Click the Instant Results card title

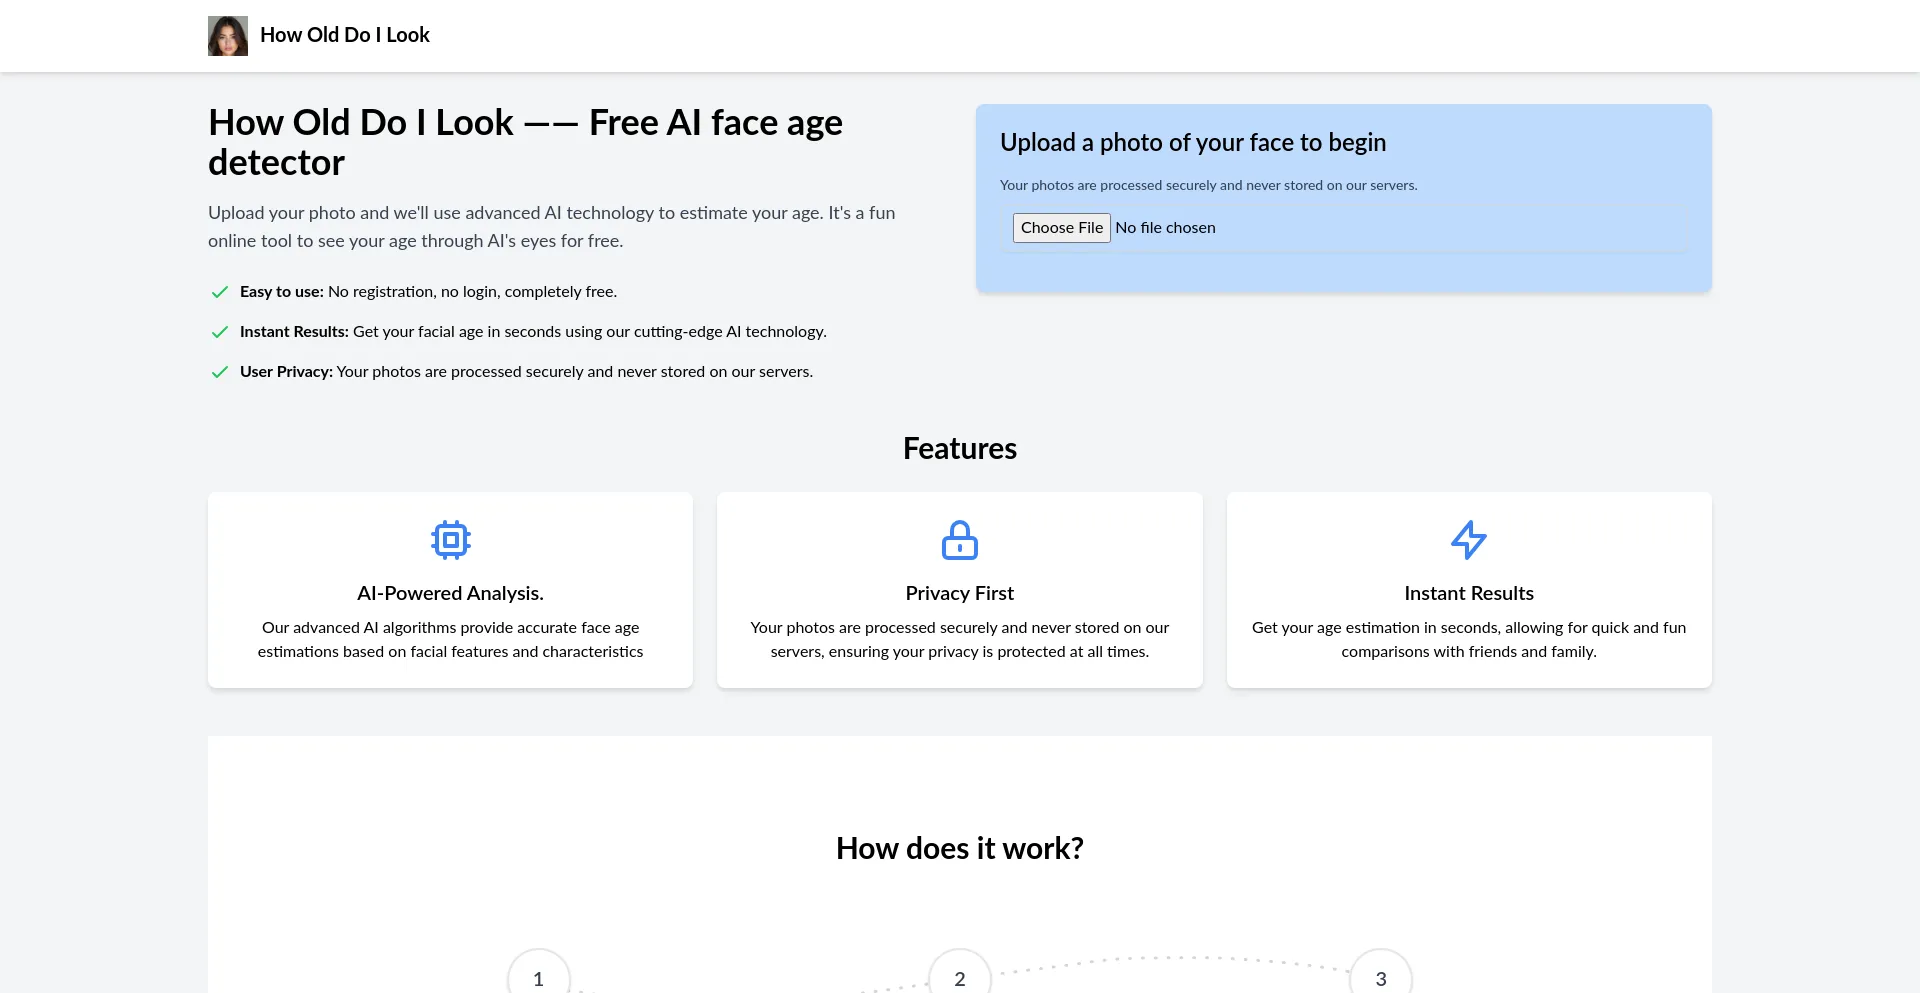(1469, 593)
